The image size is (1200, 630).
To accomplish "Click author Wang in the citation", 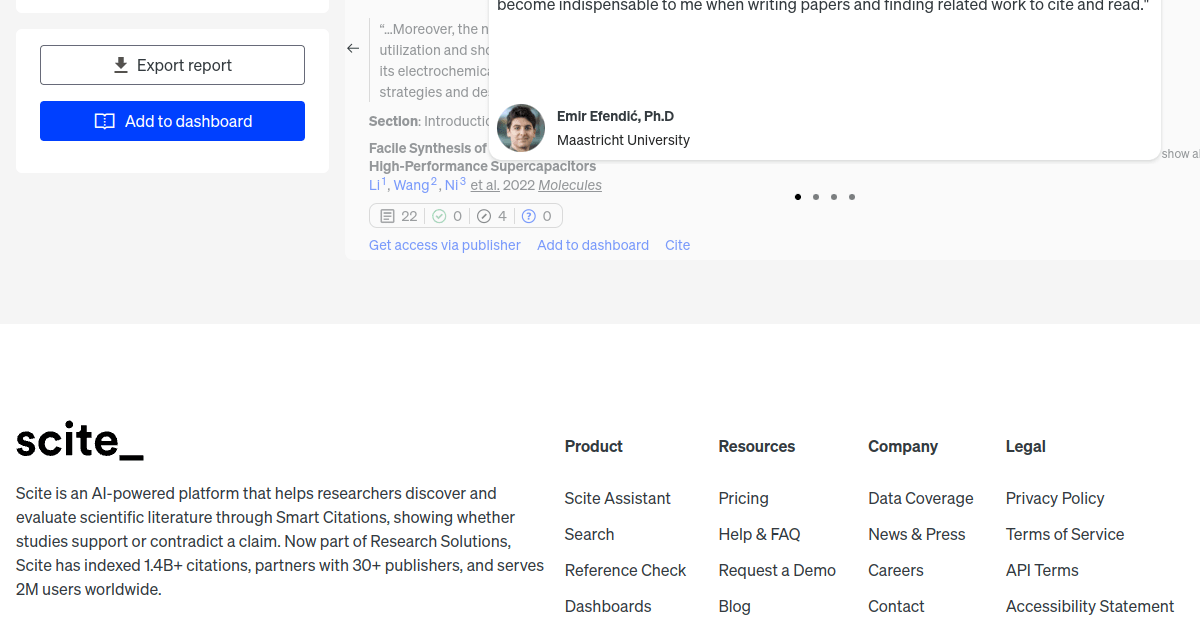I will click(411, 185).
